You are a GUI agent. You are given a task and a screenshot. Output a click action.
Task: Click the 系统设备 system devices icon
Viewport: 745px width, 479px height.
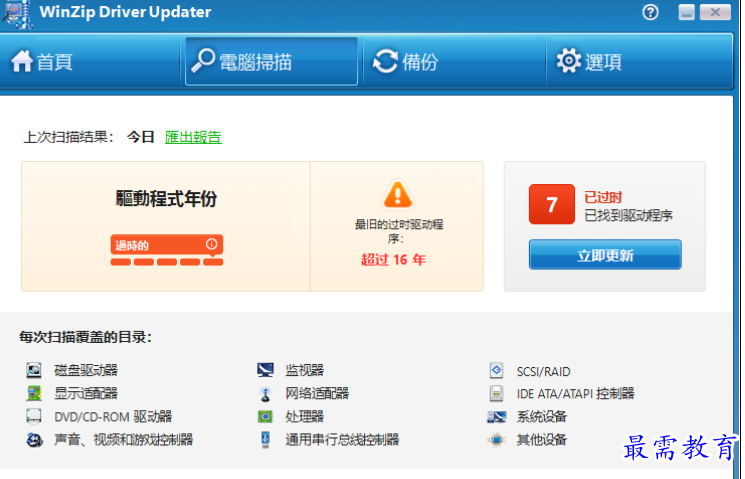click(x=497, y=417)
